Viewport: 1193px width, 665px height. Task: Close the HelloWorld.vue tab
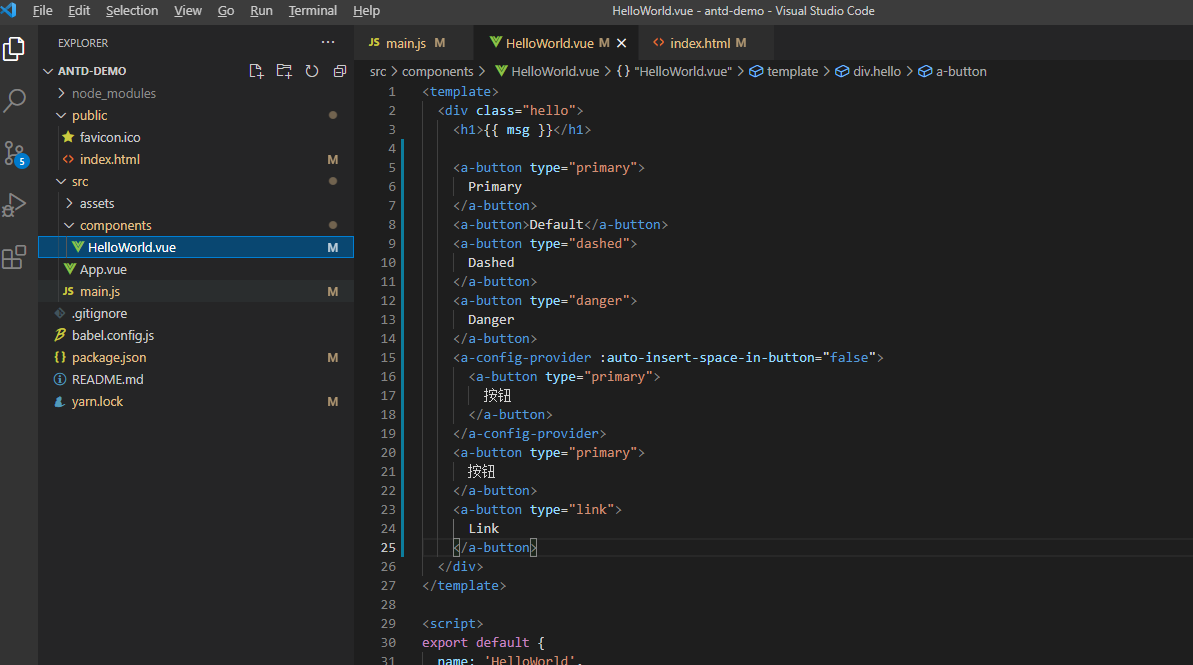[x=622, y=43]
